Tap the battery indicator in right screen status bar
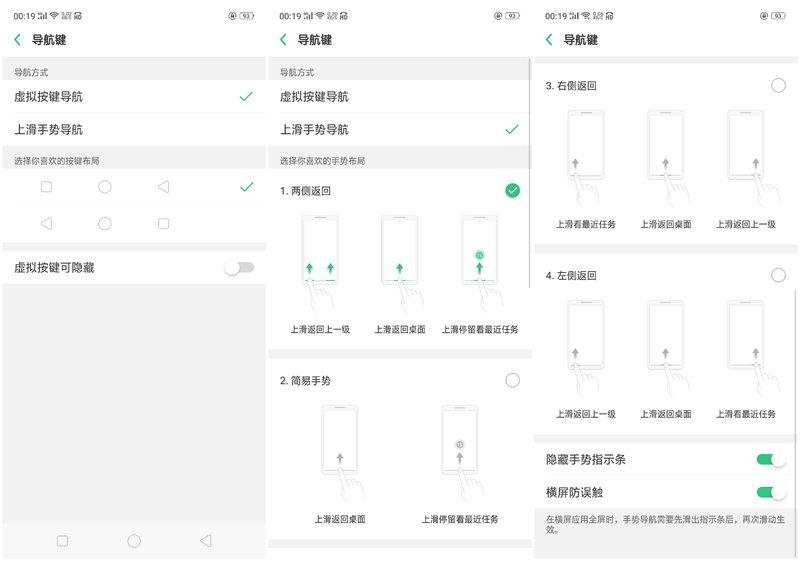 tap(778, 16)
